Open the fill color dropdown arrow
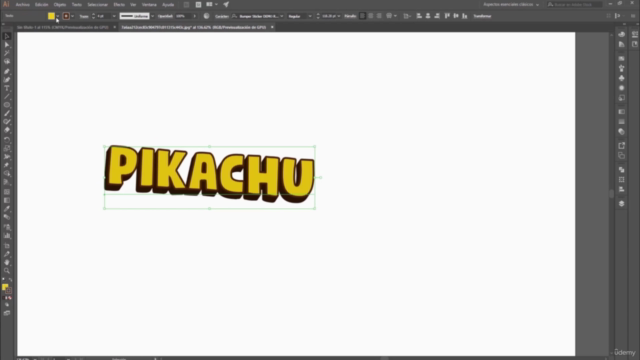 coord(58,16)
